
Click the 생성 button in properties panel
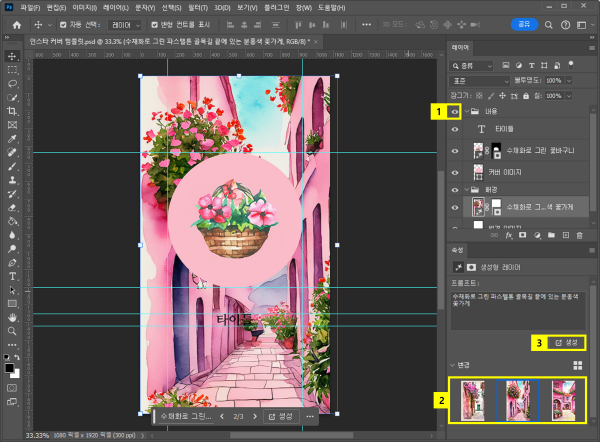(x=567, y=342)
